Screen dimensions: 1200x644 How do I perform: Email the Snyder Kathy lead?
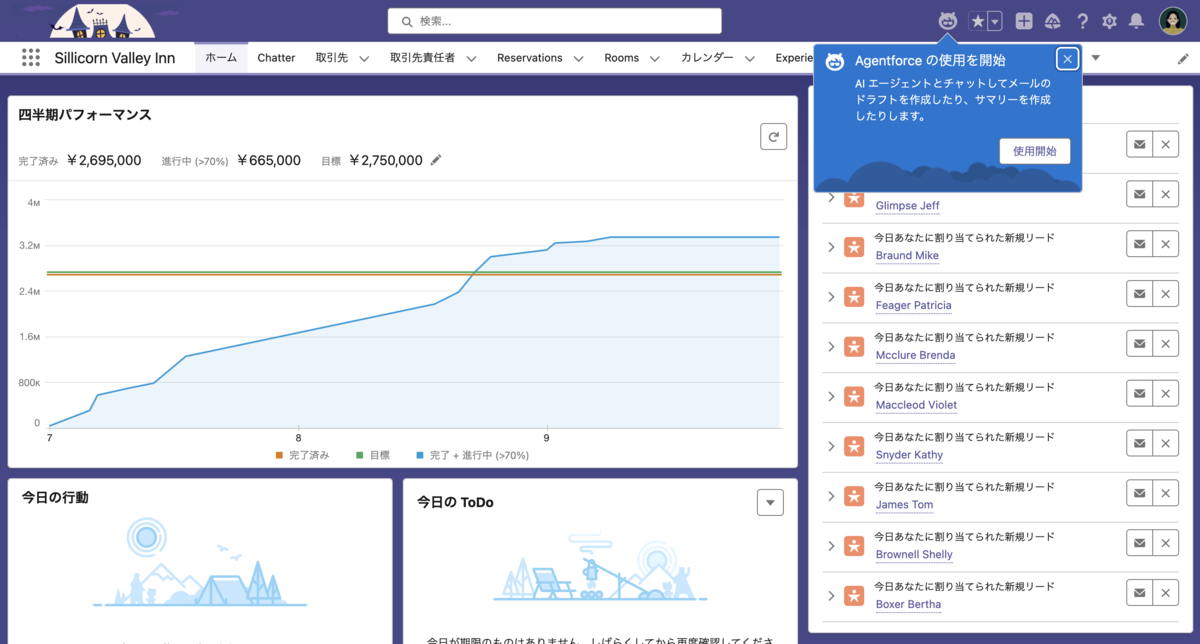[1139, 443]
